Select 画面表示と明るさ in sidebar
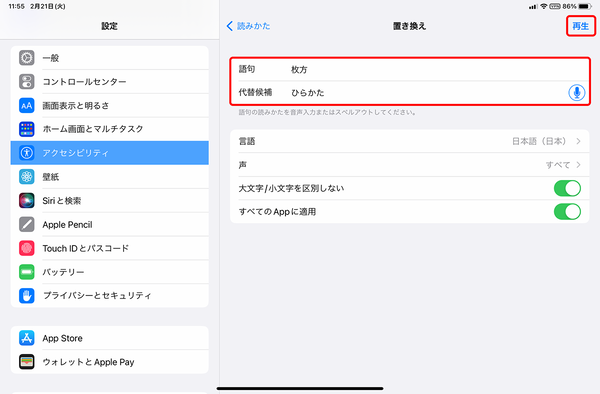The image size is (600, 394). point(109,105)
